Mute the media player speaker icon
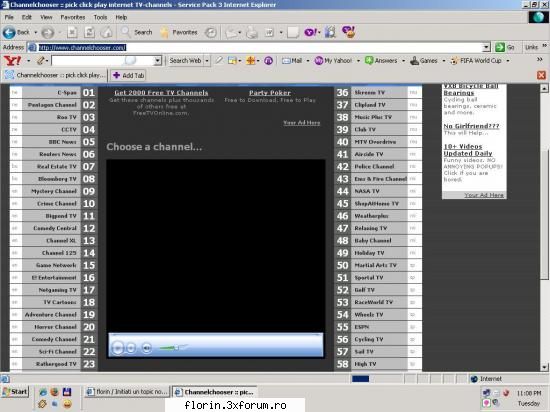550x412 pixels. [x=147, y=348]
